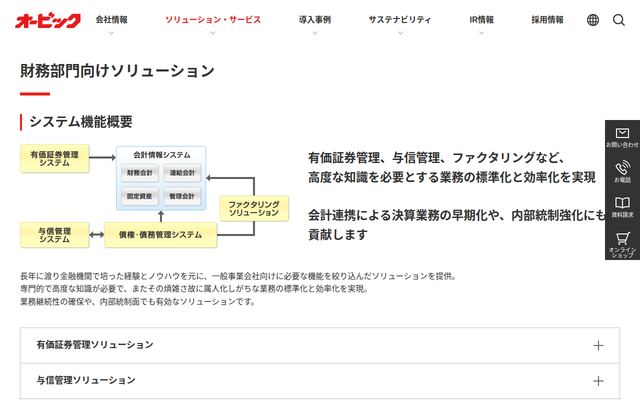
Task: Click the 管理会計 box in diagram
Action: (182, 196)
